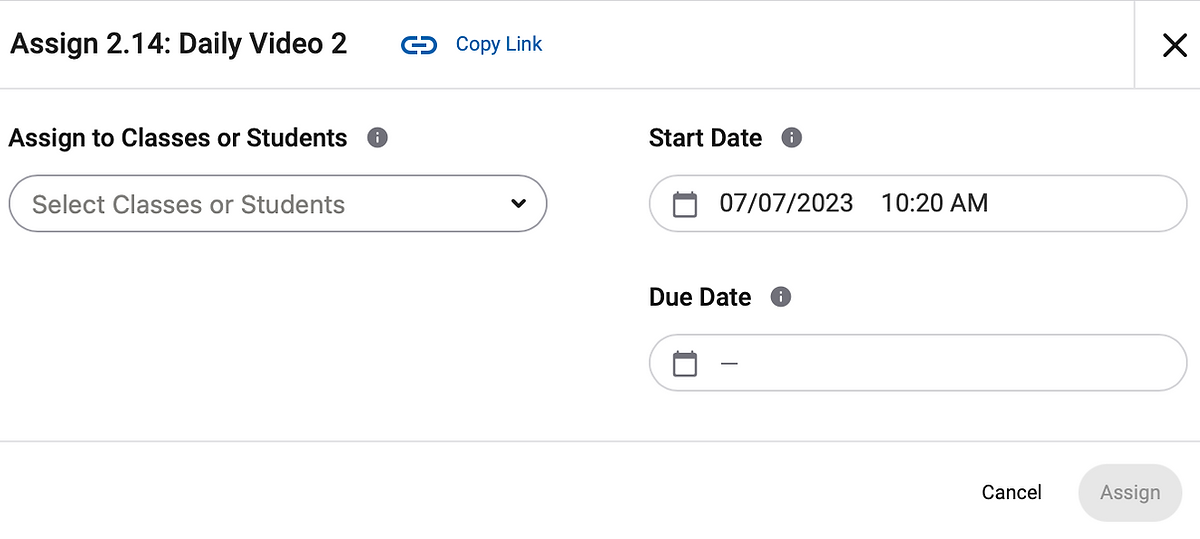The width and height of the screenshot is (1200, 539).
Task: Click the Due Date label
Action: coord(700,297)
